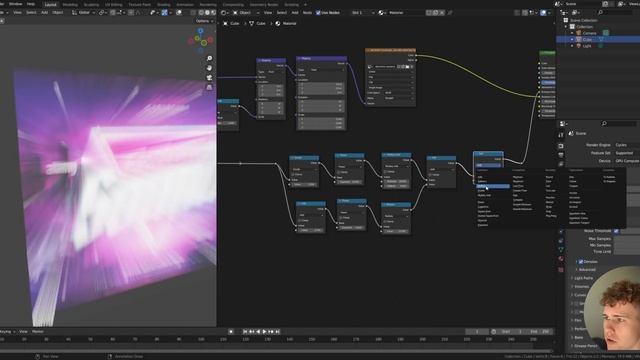The image size is (640, 360).
Task: Open the Slot 1 material slot dropdown
Action: 363,13
